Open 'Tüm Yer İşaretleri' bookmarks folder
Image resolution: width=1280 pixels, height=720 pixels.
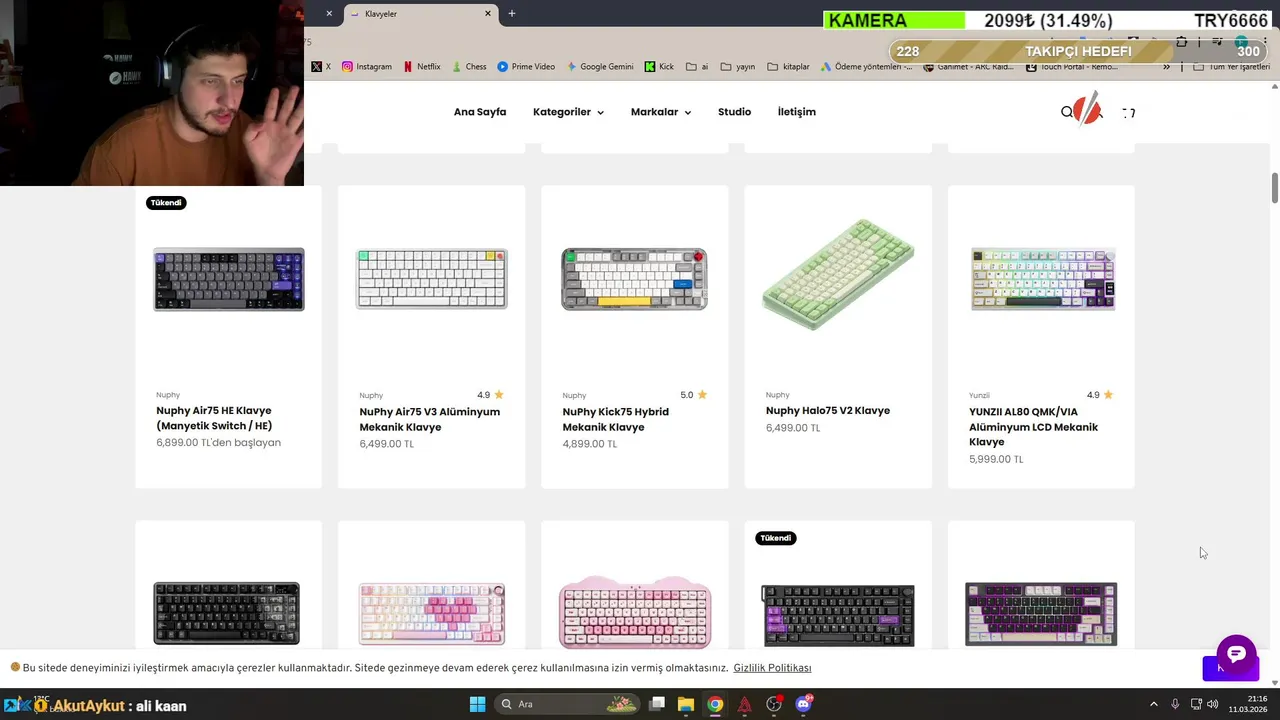[x=1232, y=67]
